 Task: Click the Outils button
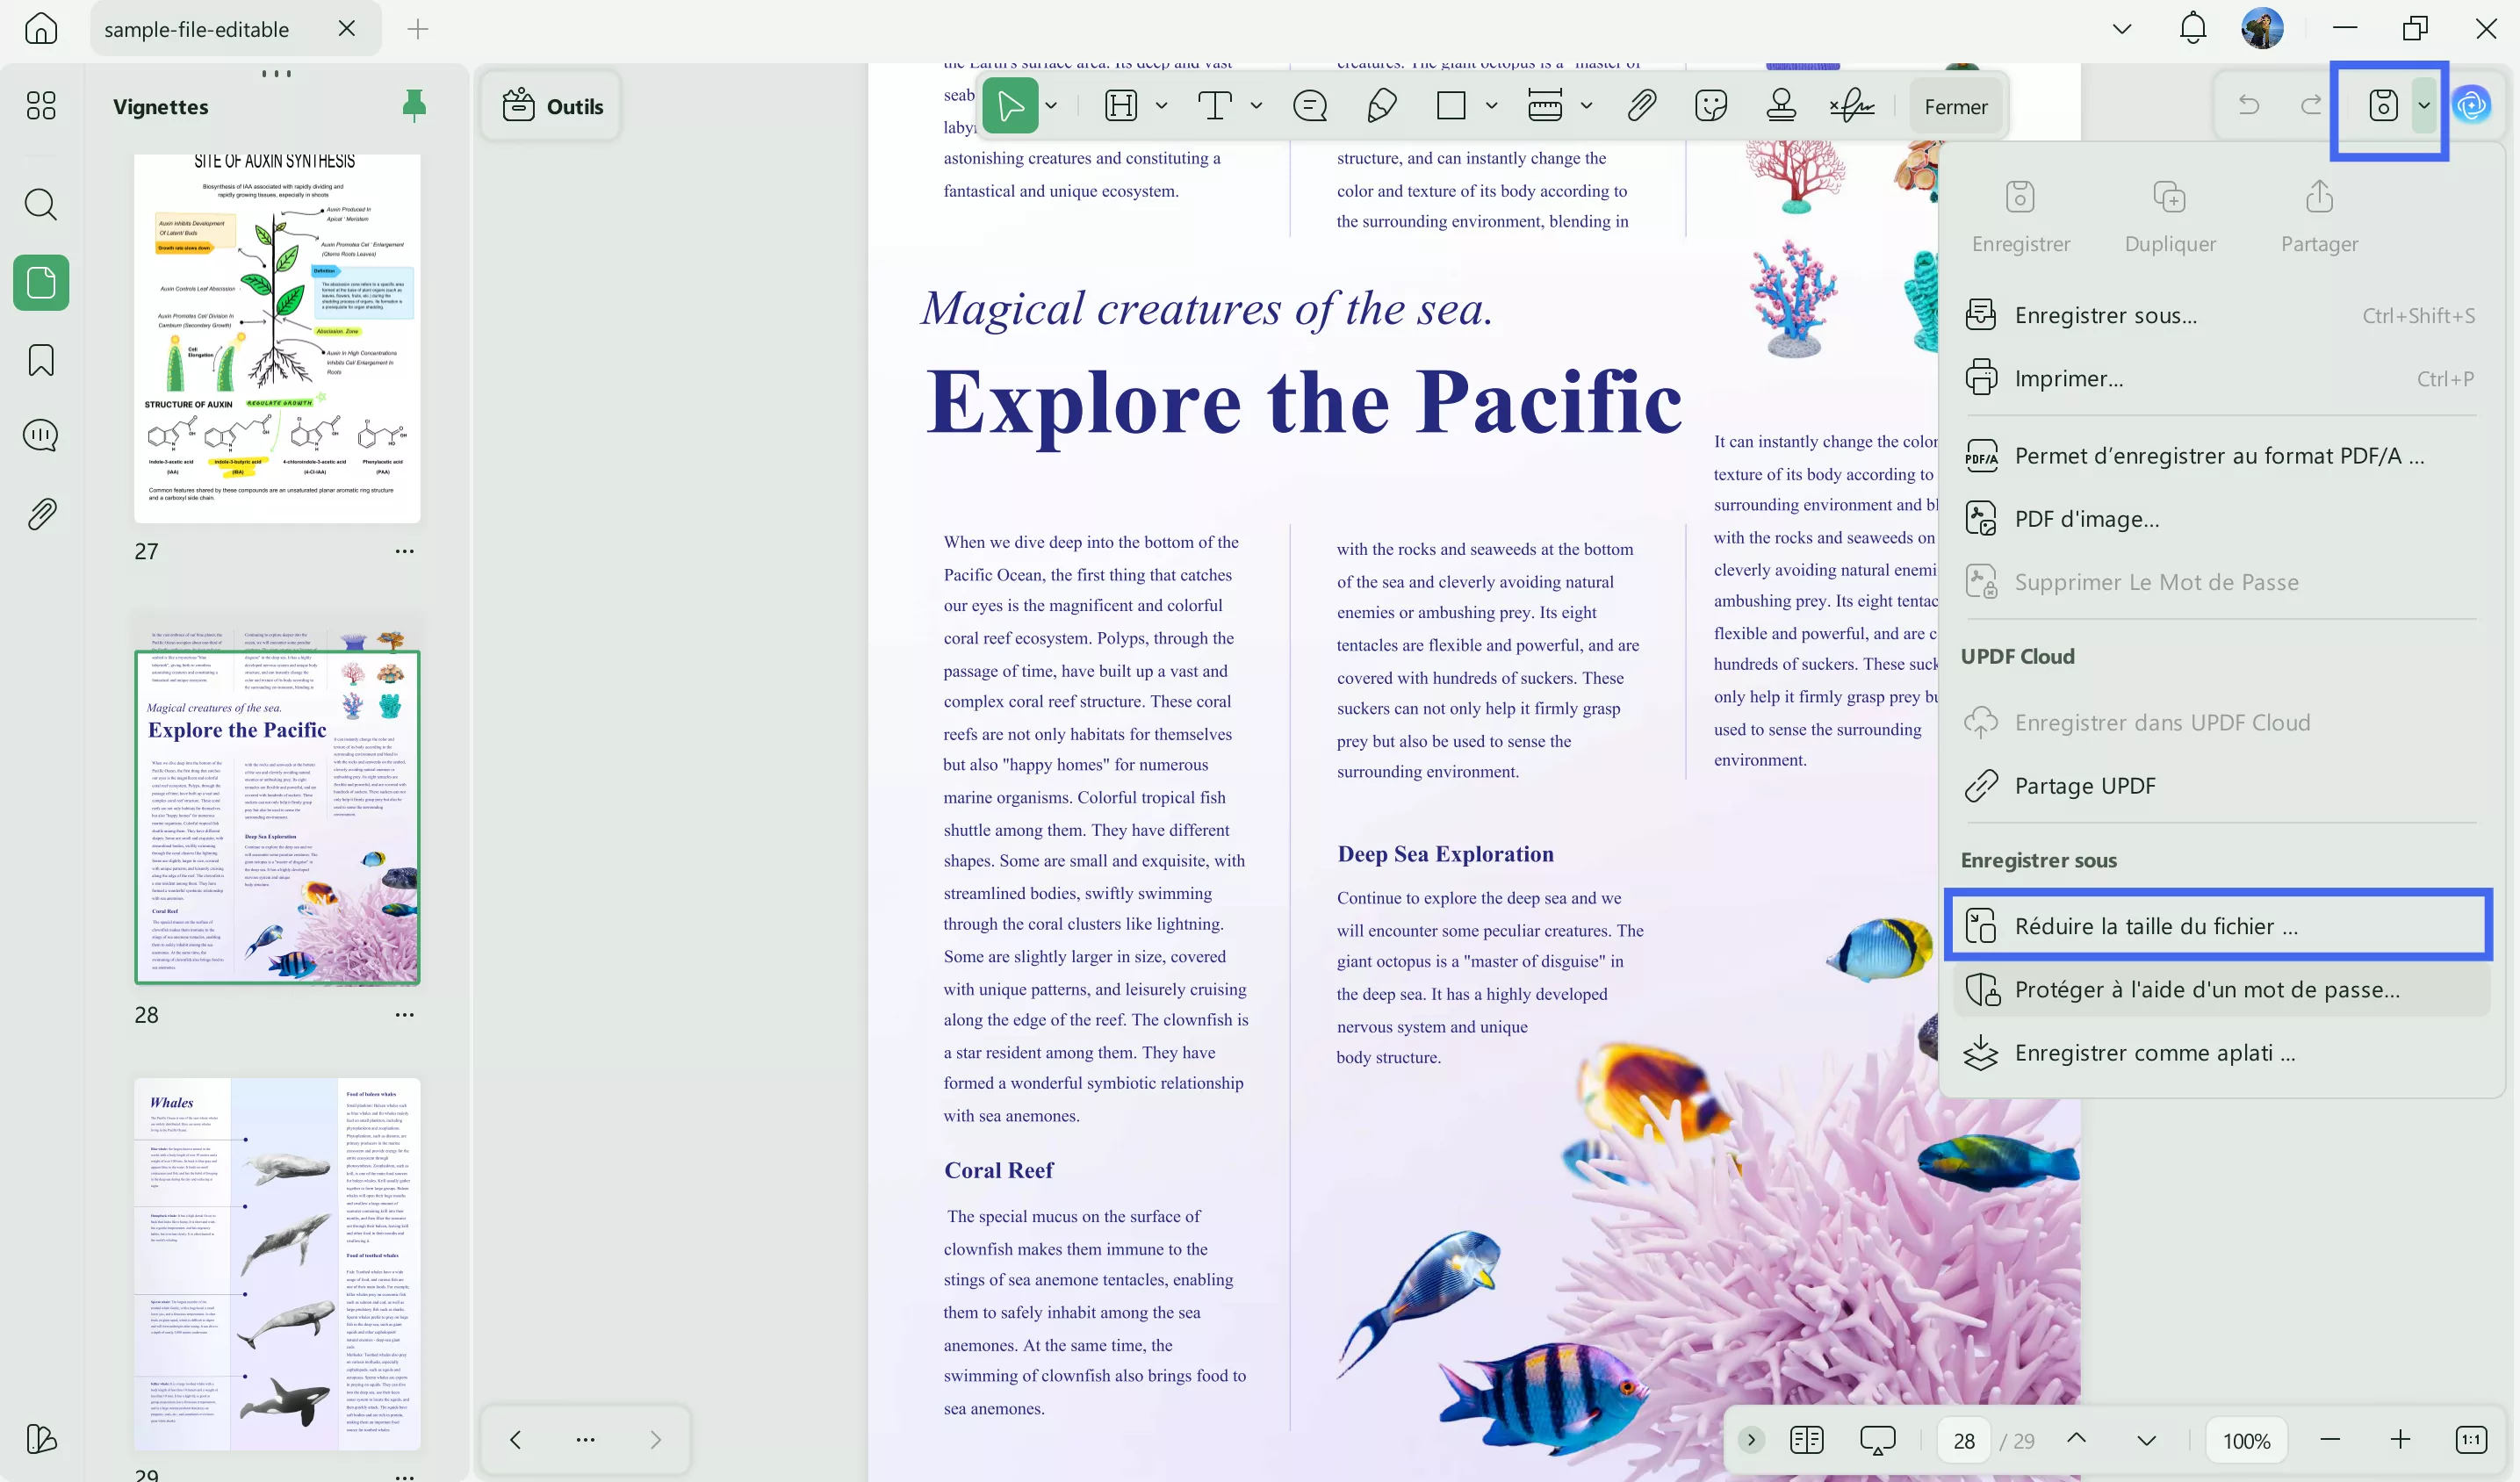pos(552,106)
